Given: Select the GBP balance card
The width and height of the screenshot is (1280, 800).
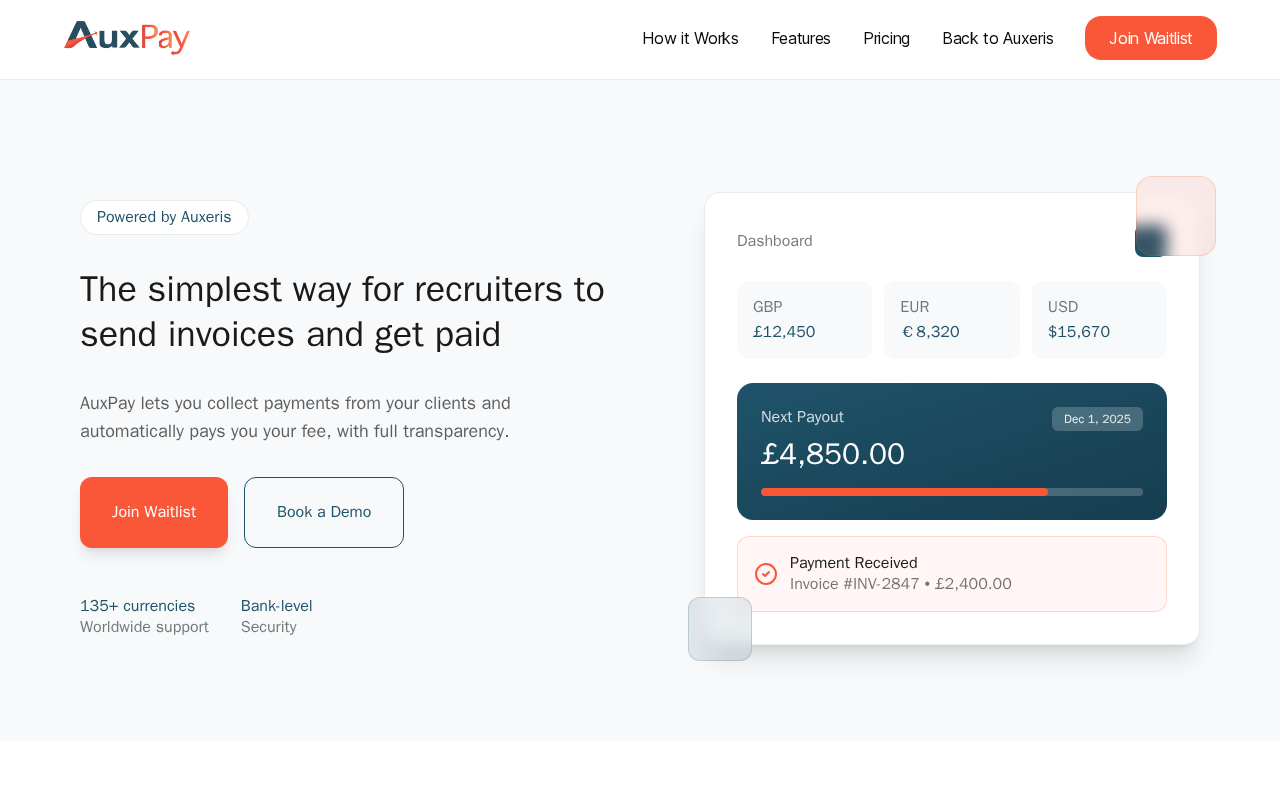Looking at the screenshot, I should click(x=804, y=320).
